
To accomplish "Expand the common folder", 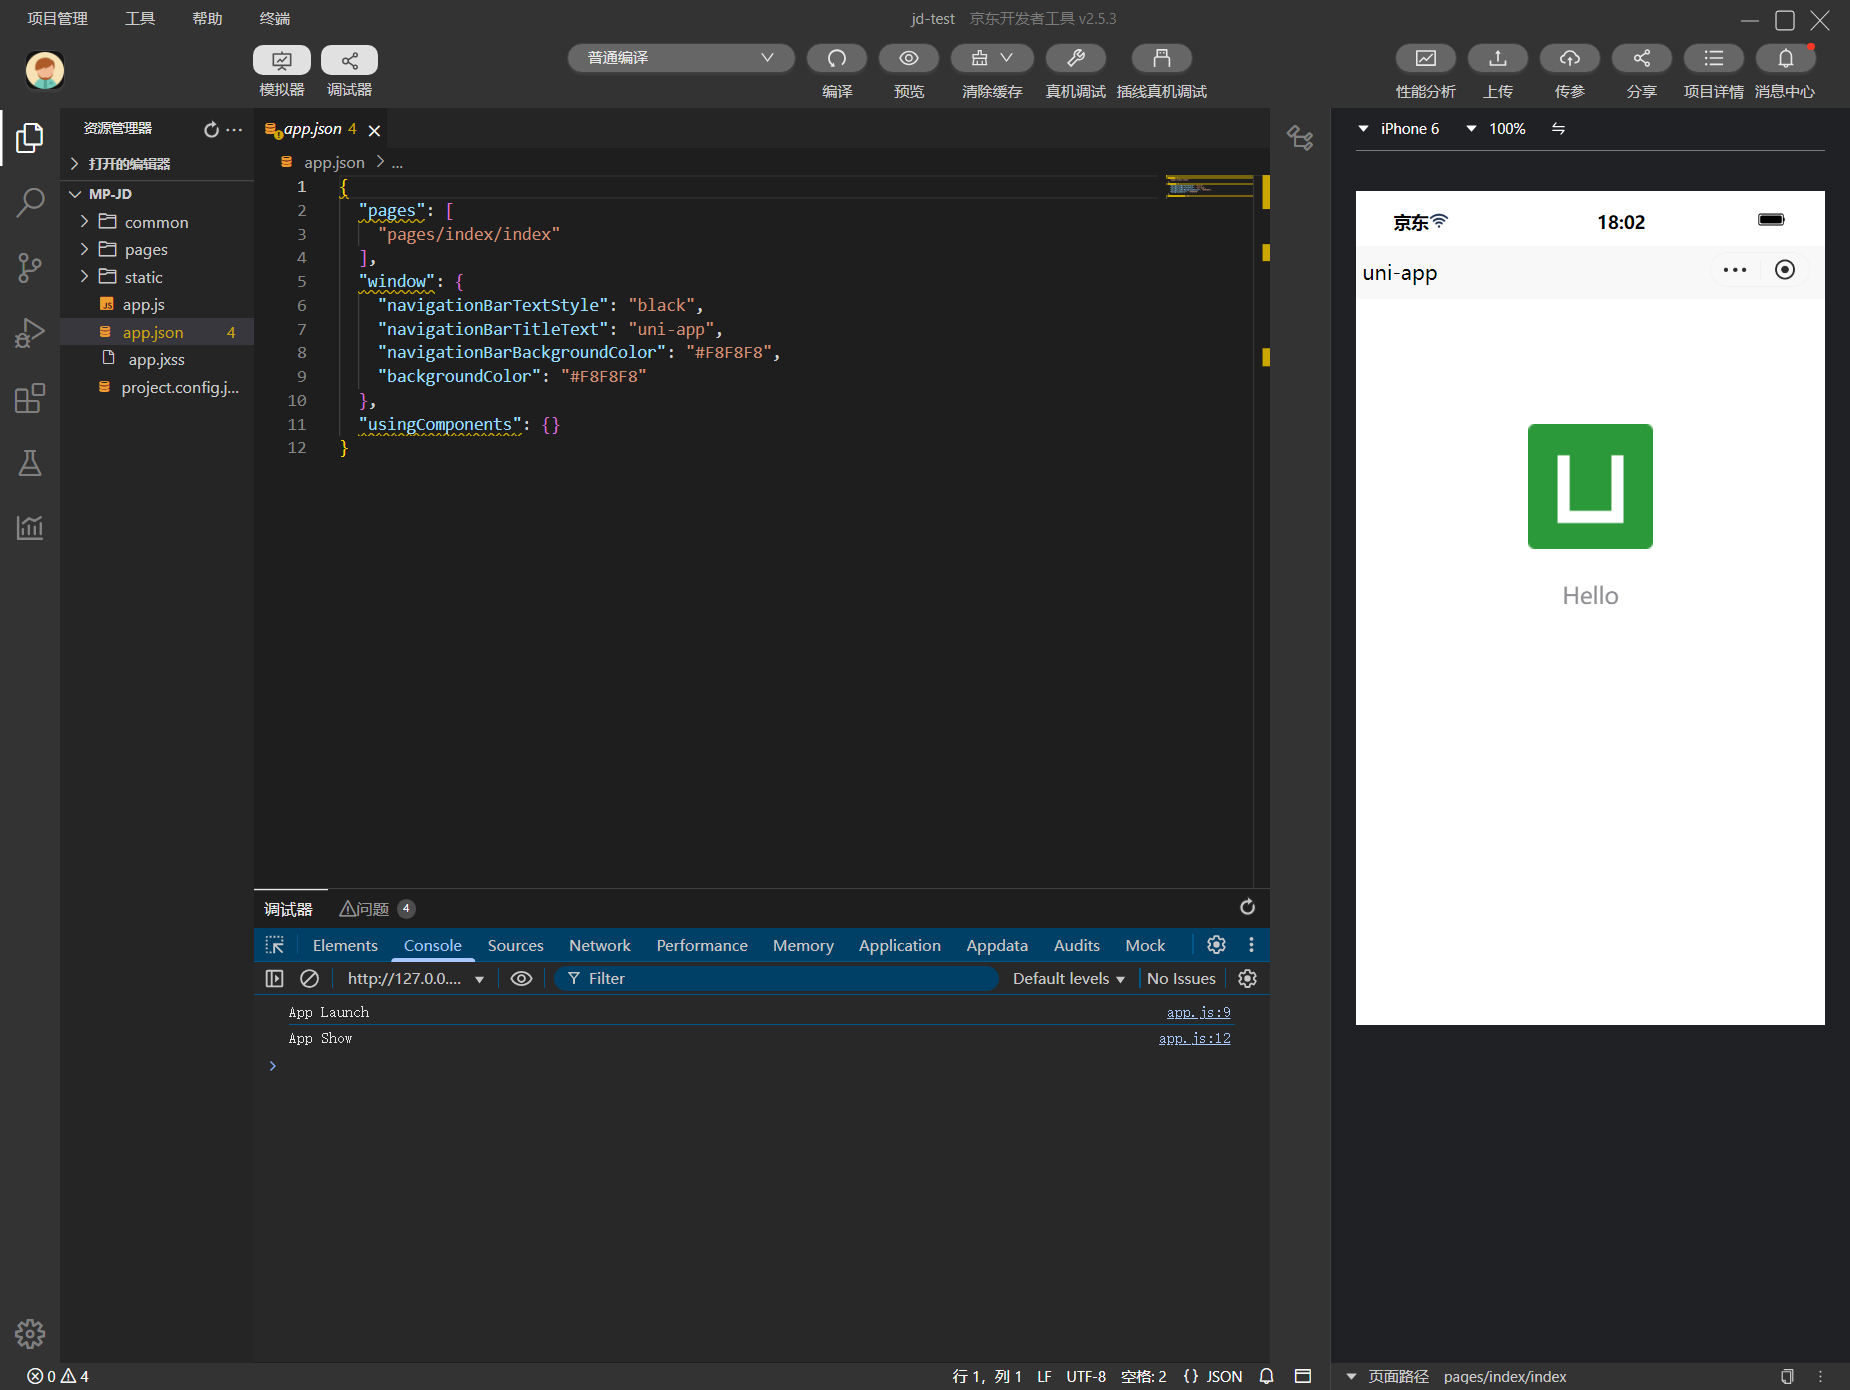I will [x=156, y=222].
